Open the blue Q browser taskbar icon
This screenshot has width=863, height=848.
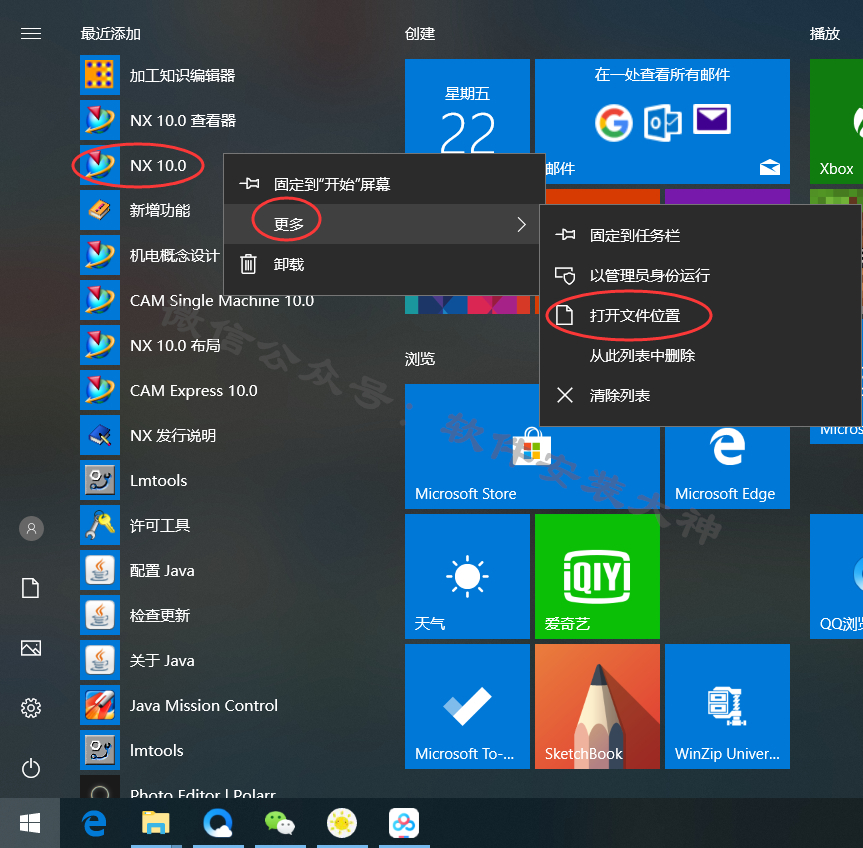(x=218, y=823)
